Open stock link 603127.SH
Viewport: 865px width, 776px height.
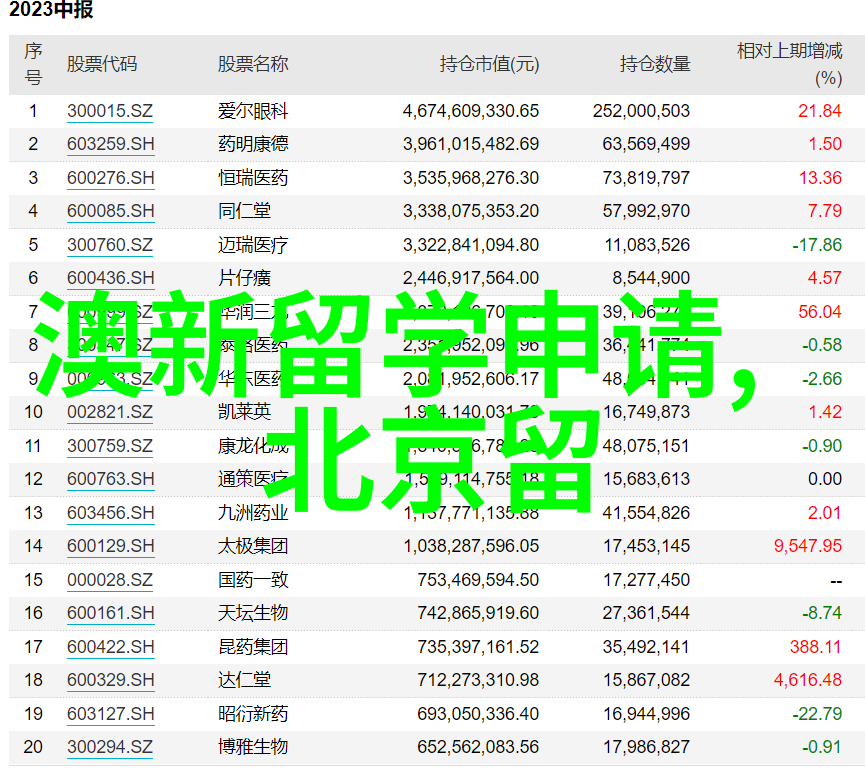pos(111,714)
